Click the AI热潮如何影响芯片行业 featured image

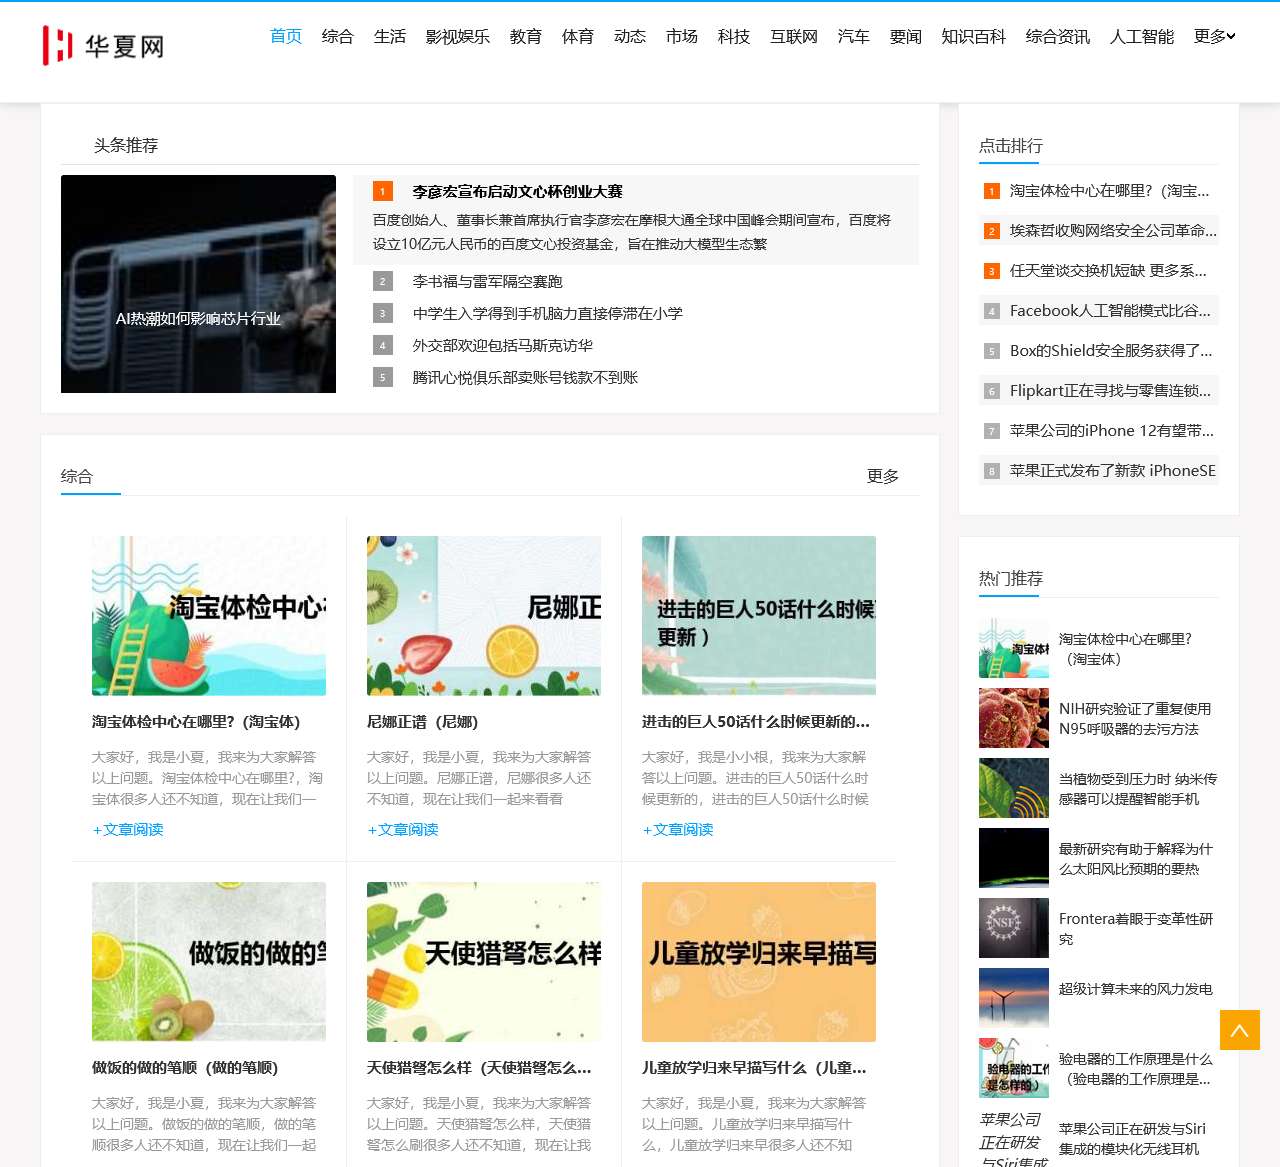click(198, 284)
